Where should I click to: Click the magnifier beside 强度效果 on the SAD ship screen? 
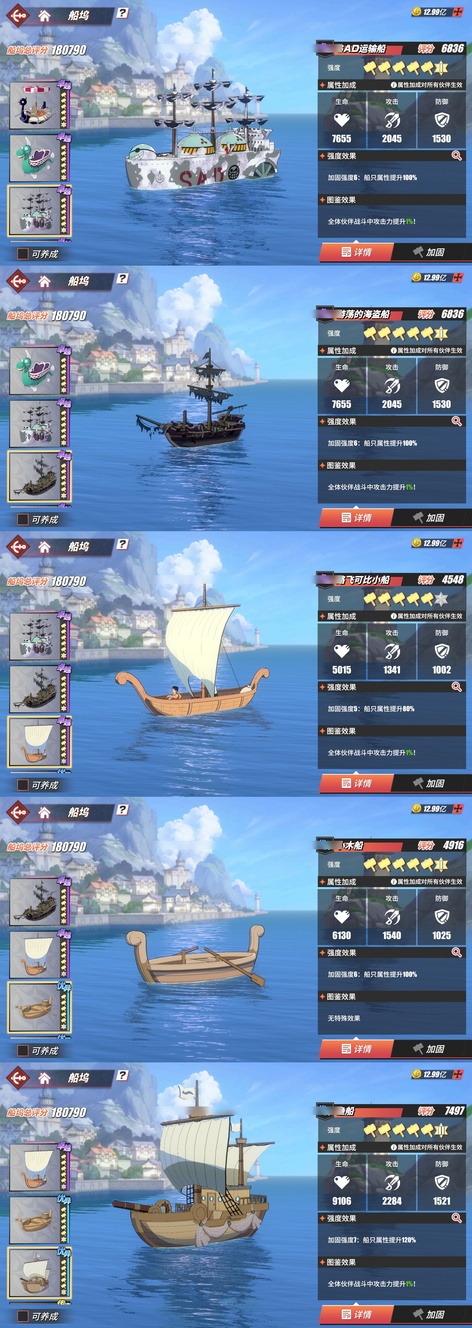[457, 156]
